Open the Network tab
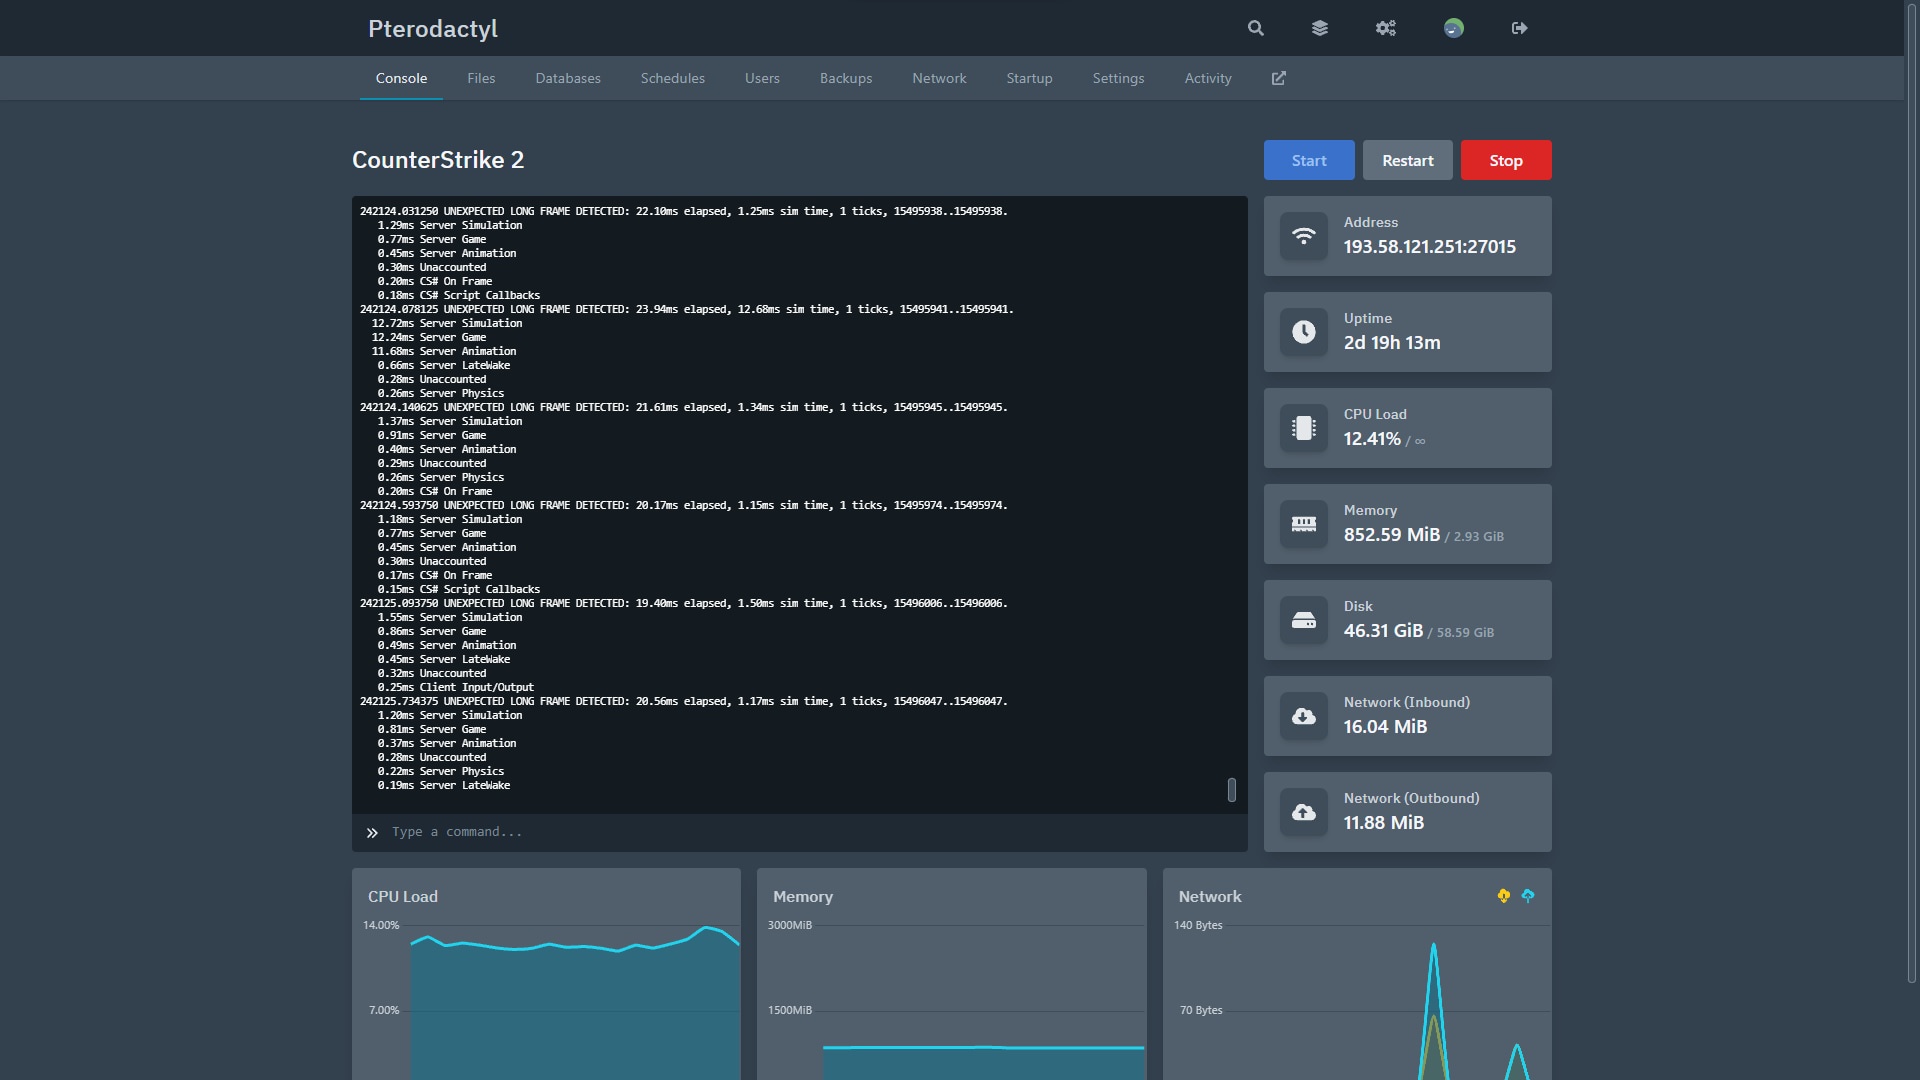The height and width of the screenshot is (1080, 1920). click(939, 78)
